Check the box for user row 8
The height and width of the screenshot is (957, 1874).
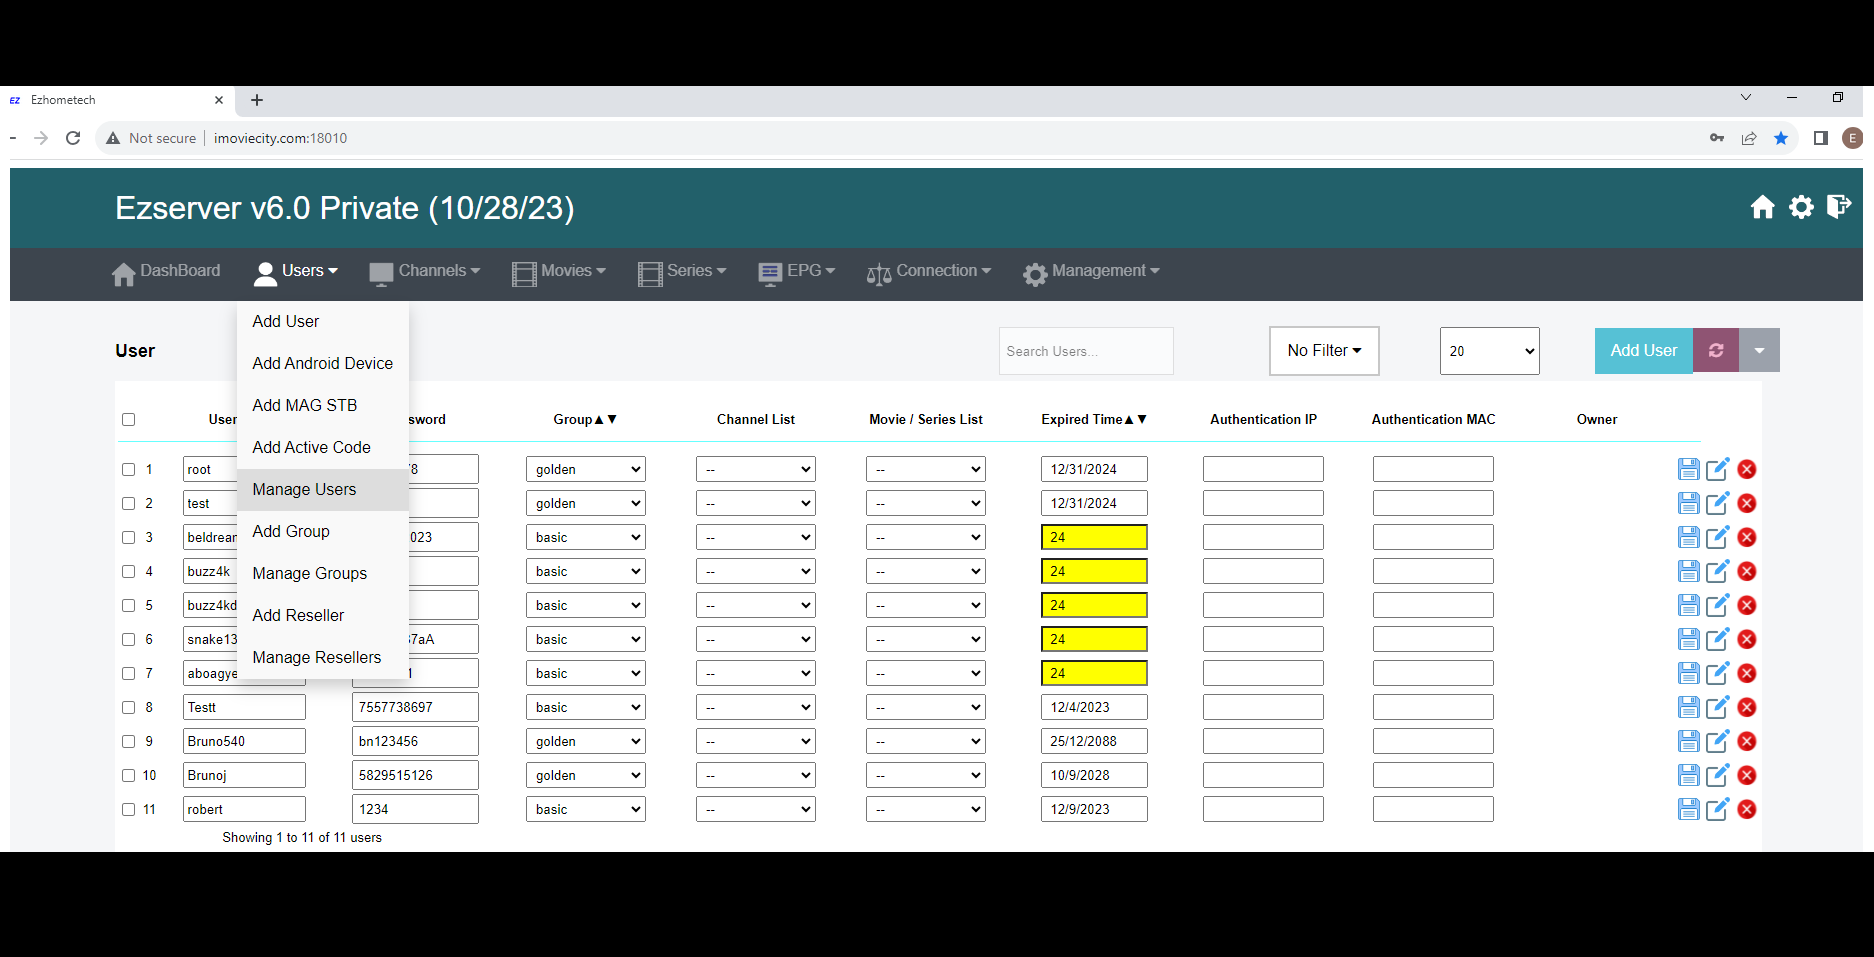tap(128, 707)
